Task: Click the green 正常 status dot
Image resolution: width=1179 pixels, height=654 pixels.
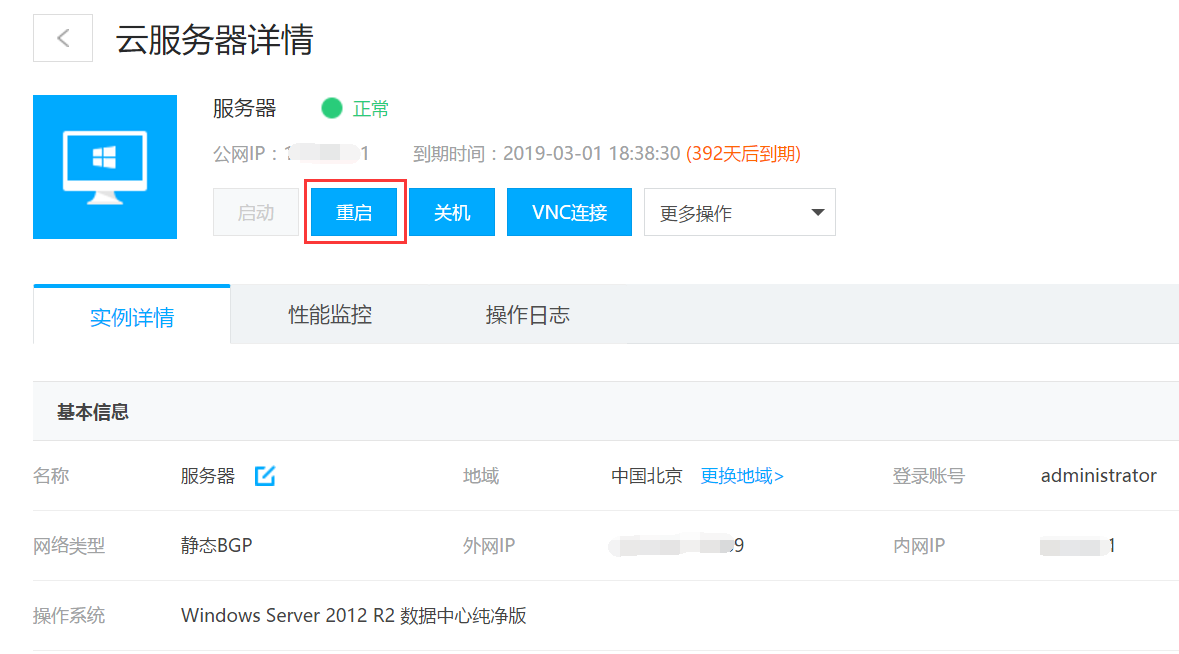Action: [332, 108]
